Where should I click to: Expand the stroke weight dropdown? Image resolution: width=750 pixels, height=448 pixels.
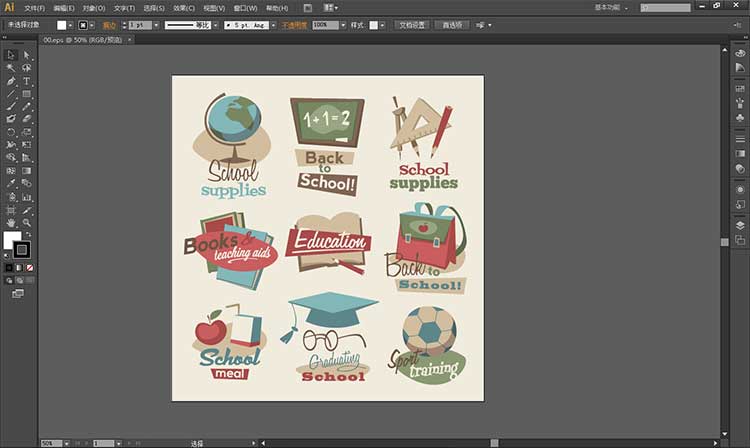pyautogui.click(x=156, y=25)
